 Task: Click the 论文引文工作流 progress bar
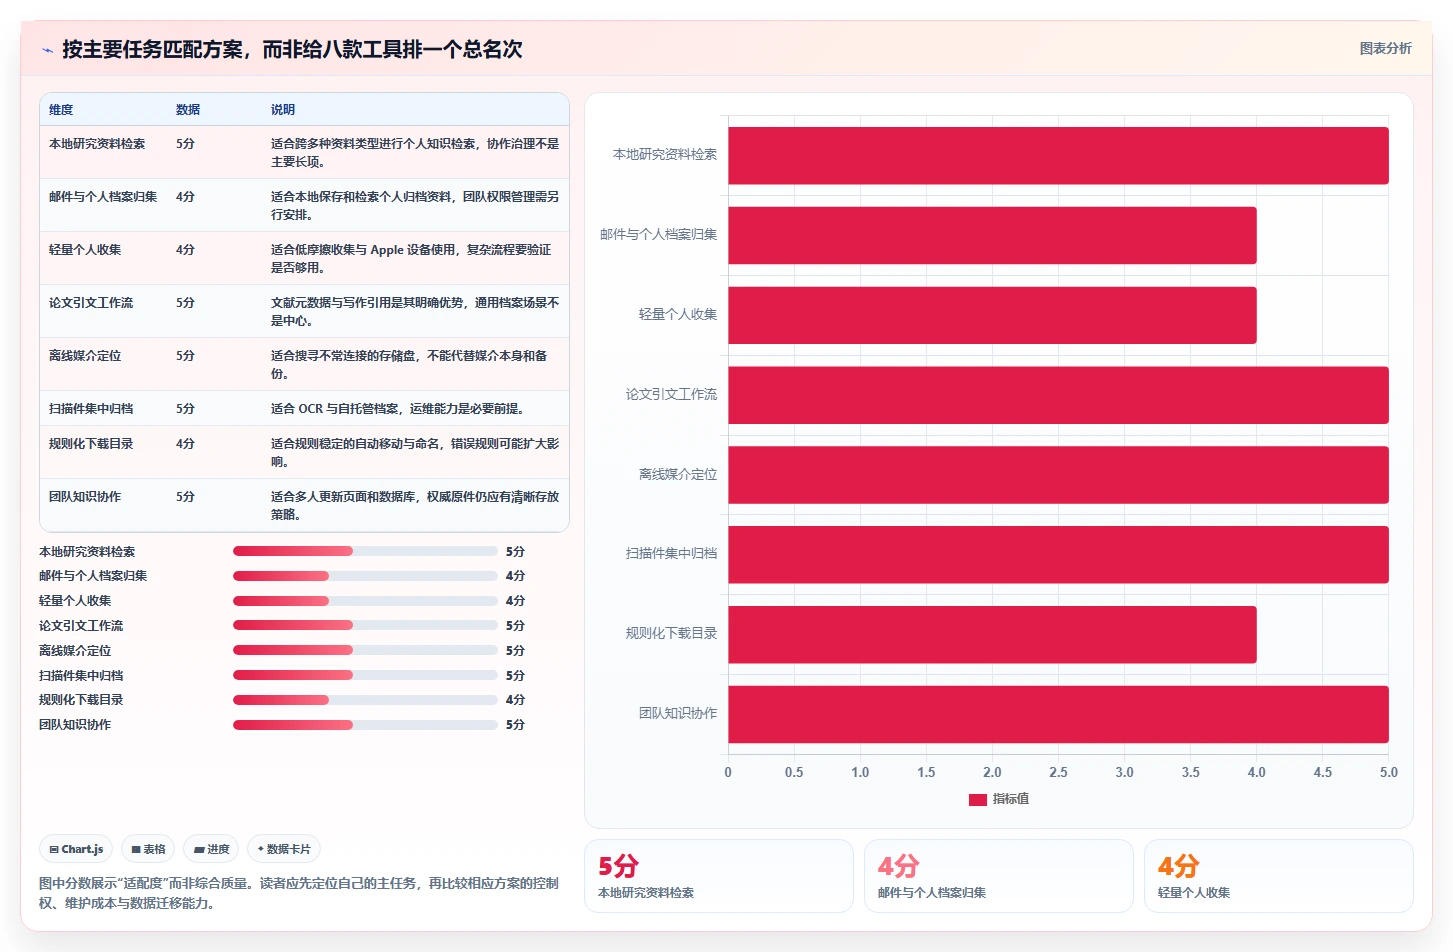tap(365, 625)
